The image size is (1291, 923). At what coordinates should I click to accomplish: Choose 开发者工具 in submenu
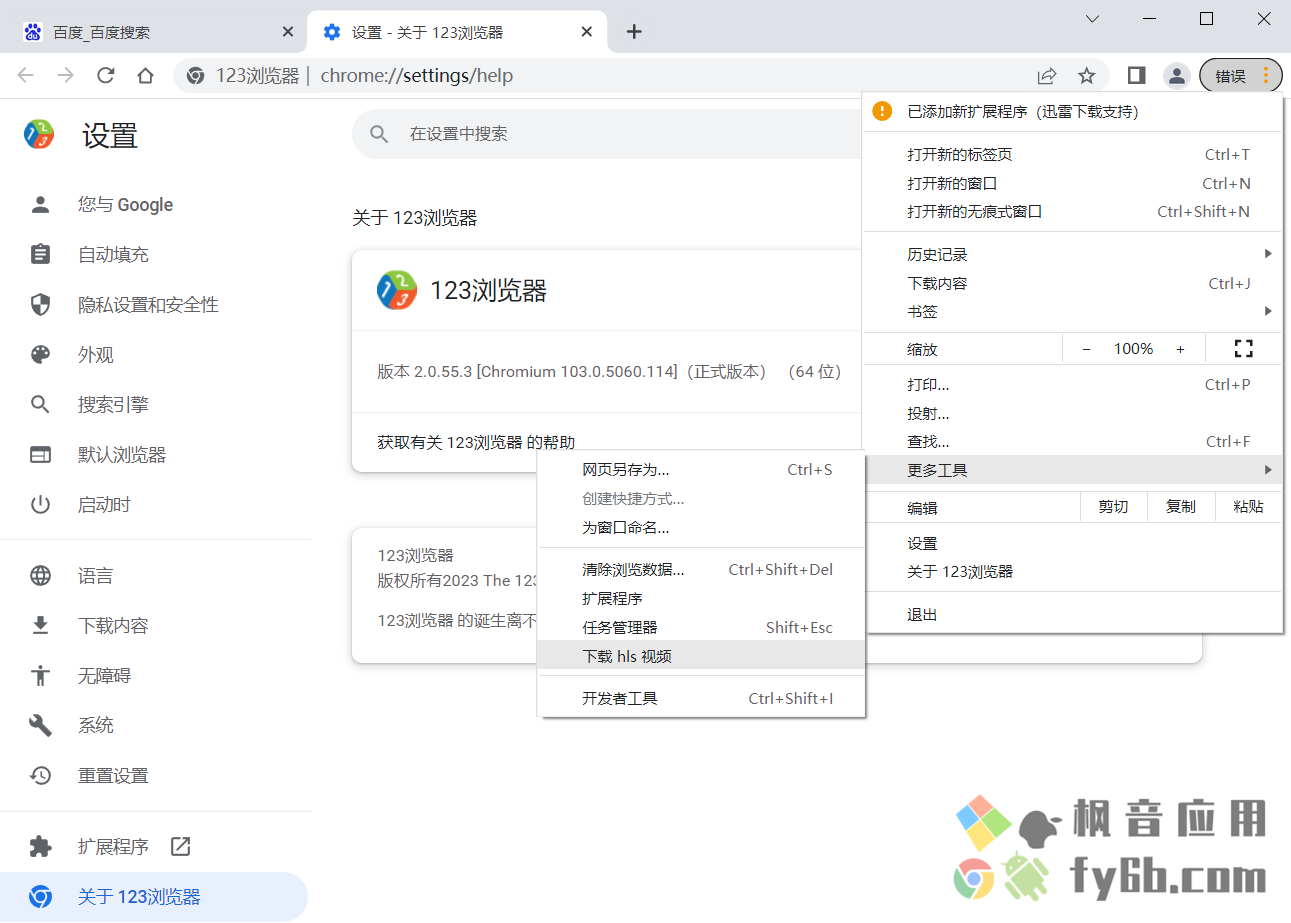pos(701,699)
